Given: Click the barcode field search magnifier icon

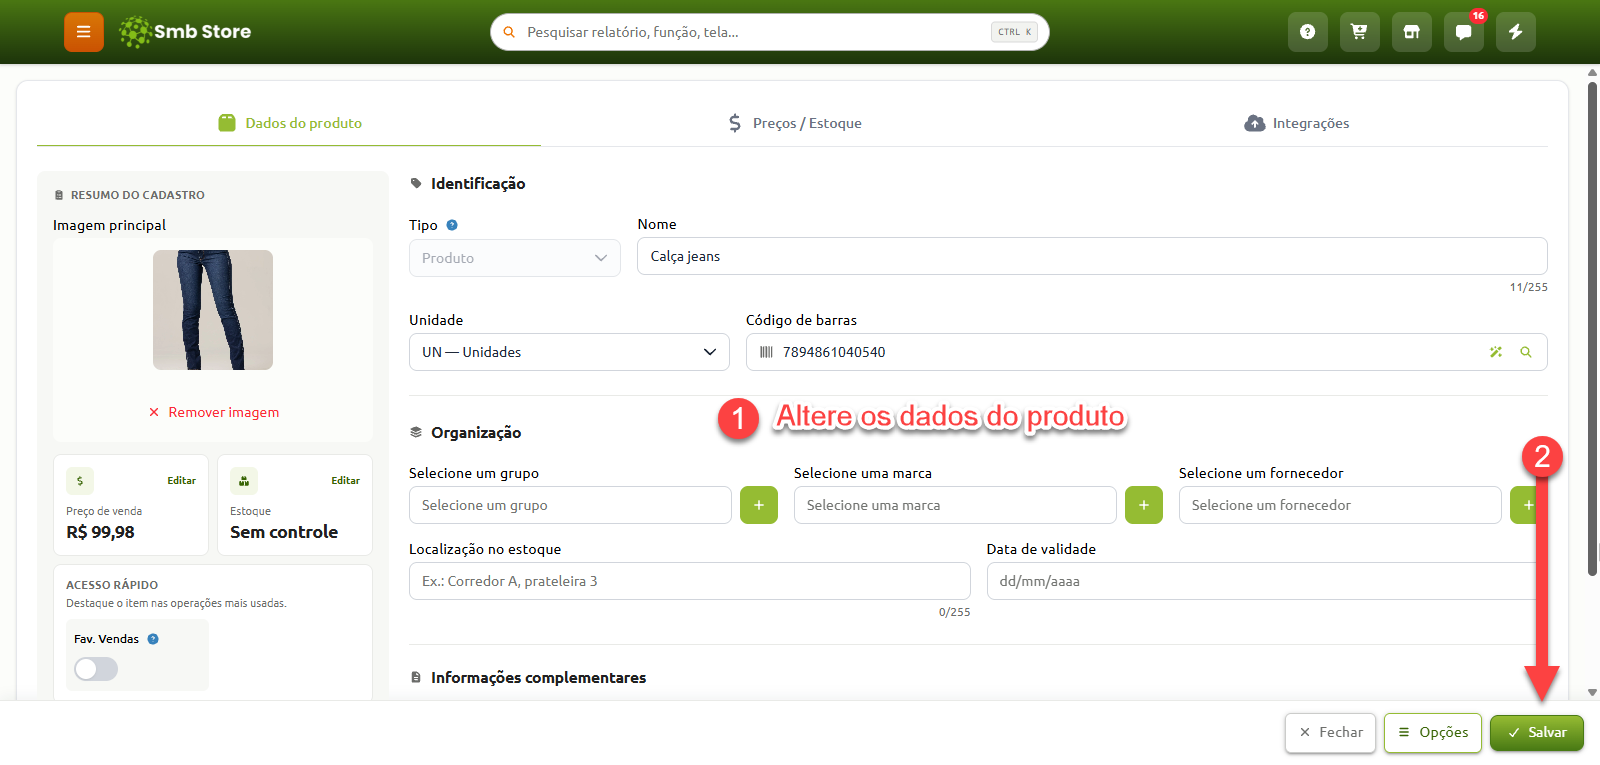Looking at the screenshot, I should pyautogui.click(x=1526, y=352).
